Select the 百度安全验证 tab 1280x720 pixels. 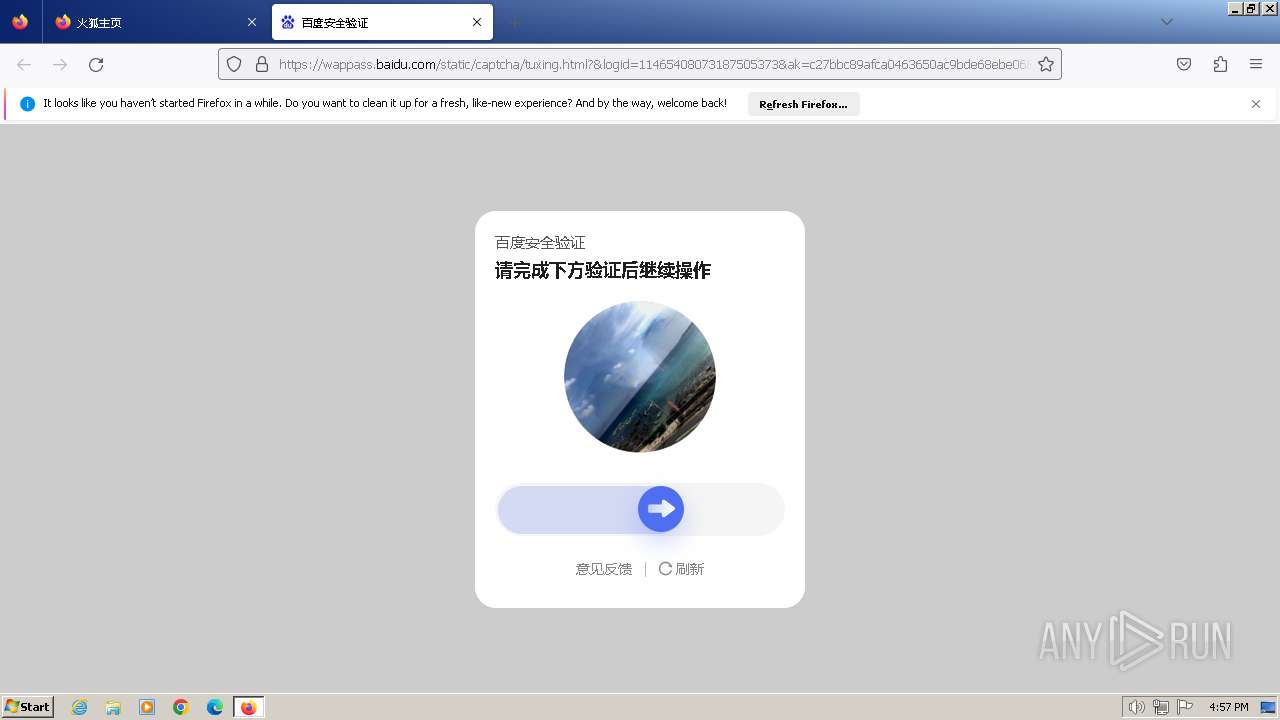[382, 22]
